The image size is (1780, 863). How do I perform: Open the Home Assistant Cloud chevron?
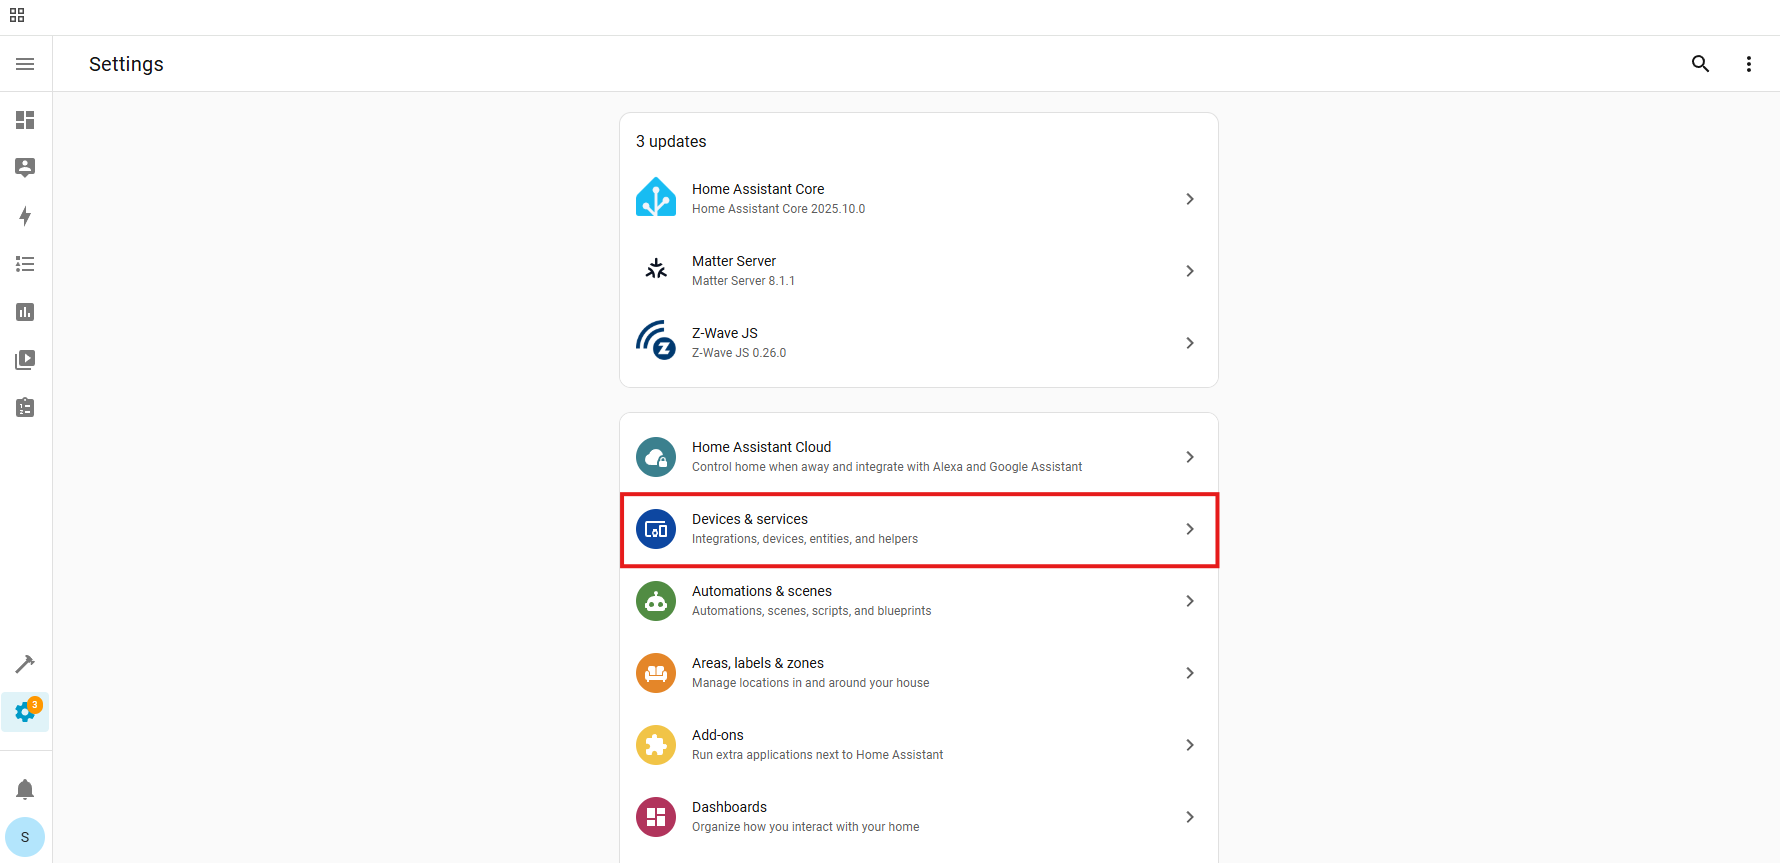coord(1190,457)
